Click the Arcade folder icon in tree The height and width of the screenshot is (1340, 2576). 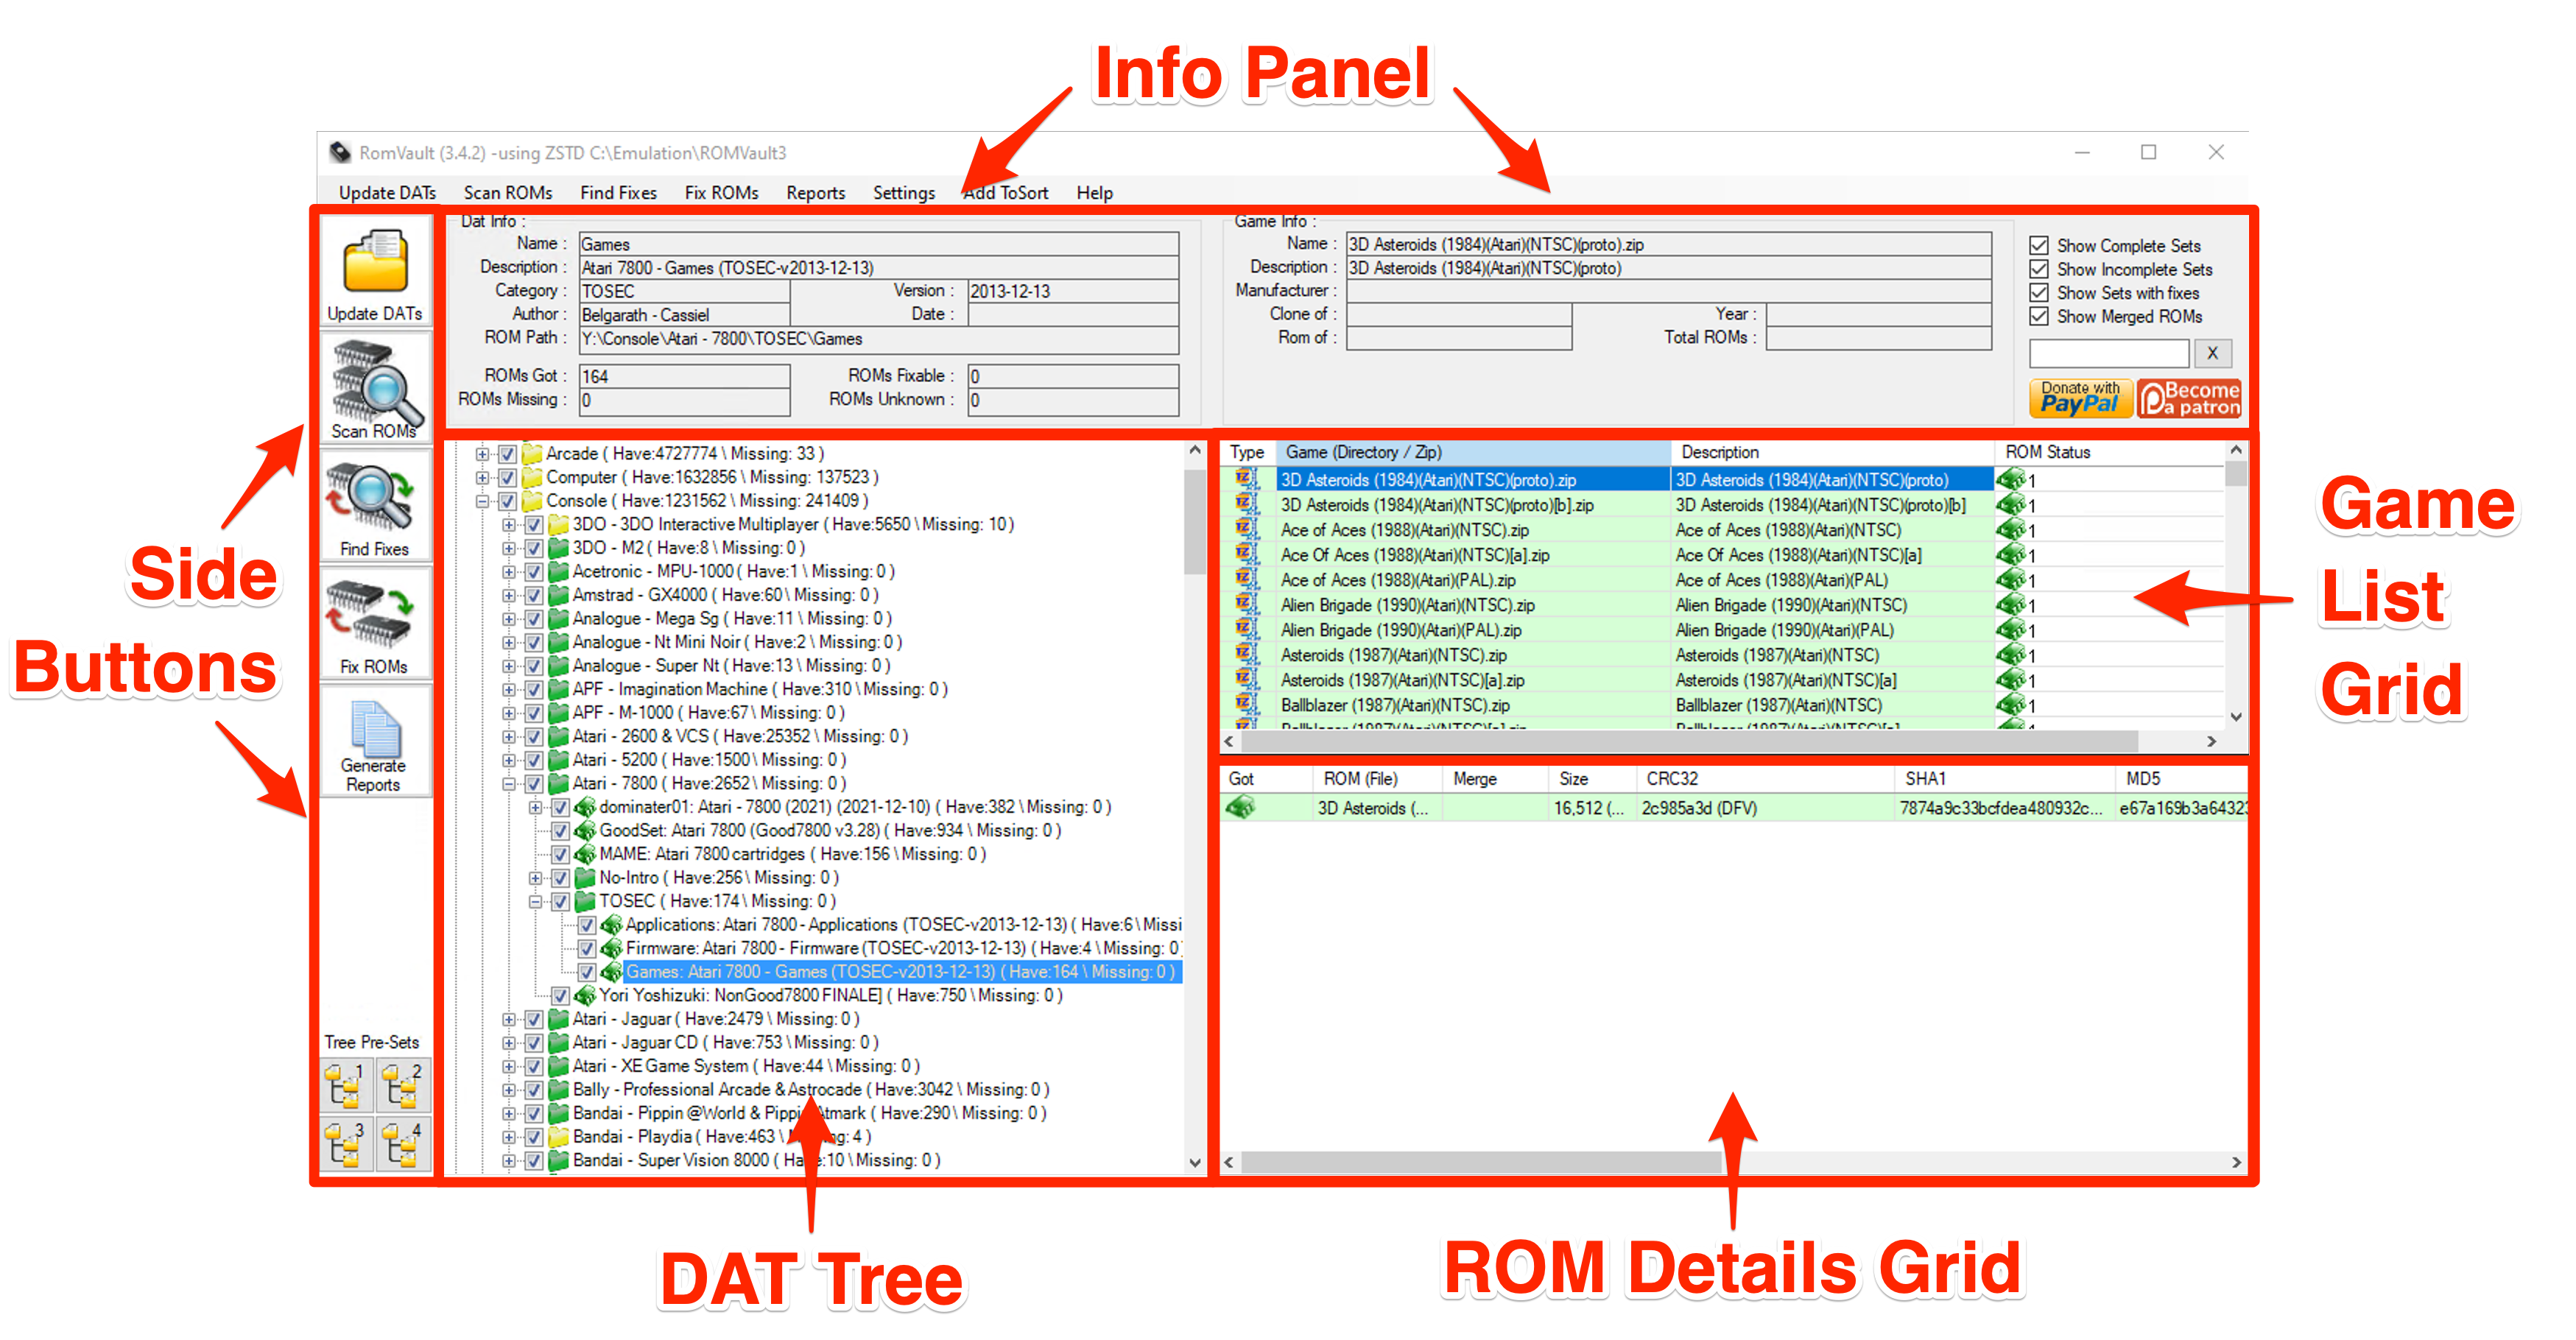pyautogui.click(x=531, y=454)
